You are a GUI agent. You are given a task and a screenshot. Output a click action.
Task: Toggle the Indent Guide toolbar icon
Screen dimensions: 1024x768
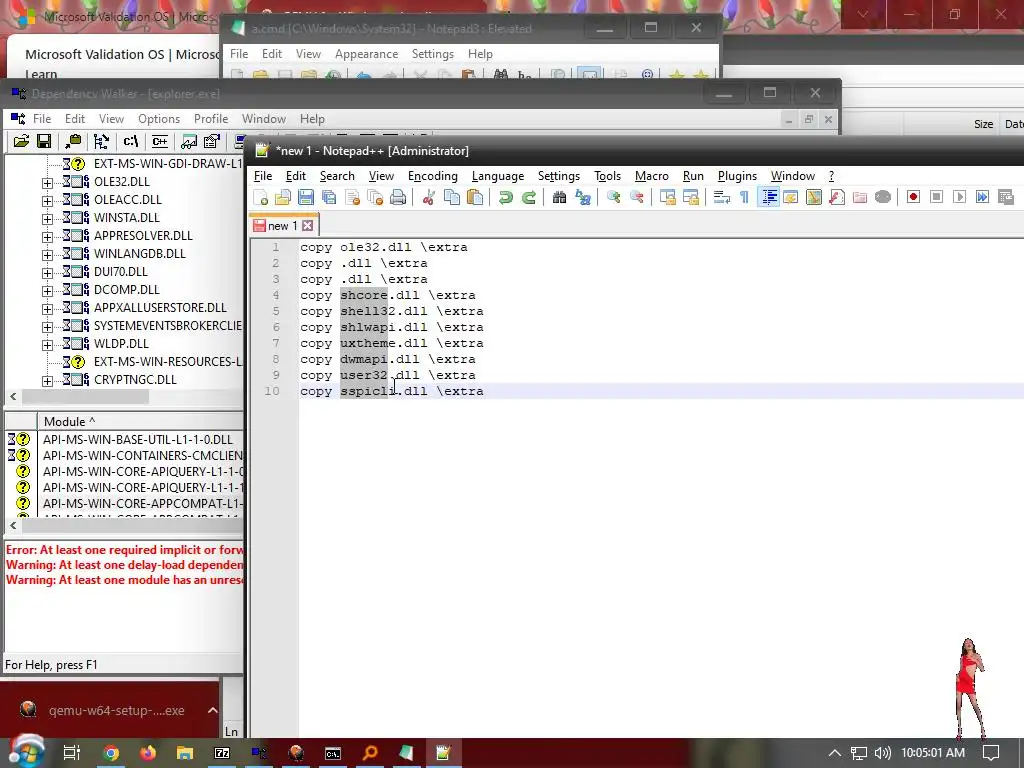(x=768, y=197)
